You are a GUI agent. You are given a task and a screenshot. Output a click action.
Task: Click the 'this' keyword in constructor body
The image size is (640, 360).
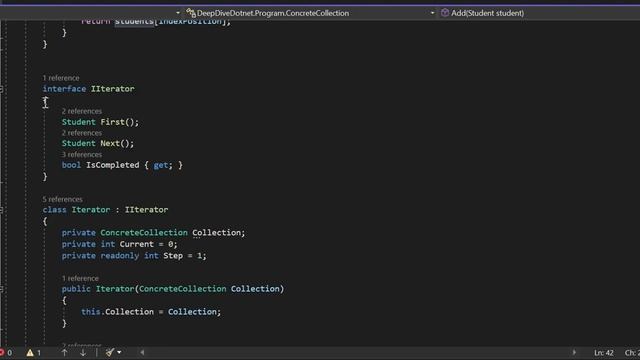[x=91, y=312]
